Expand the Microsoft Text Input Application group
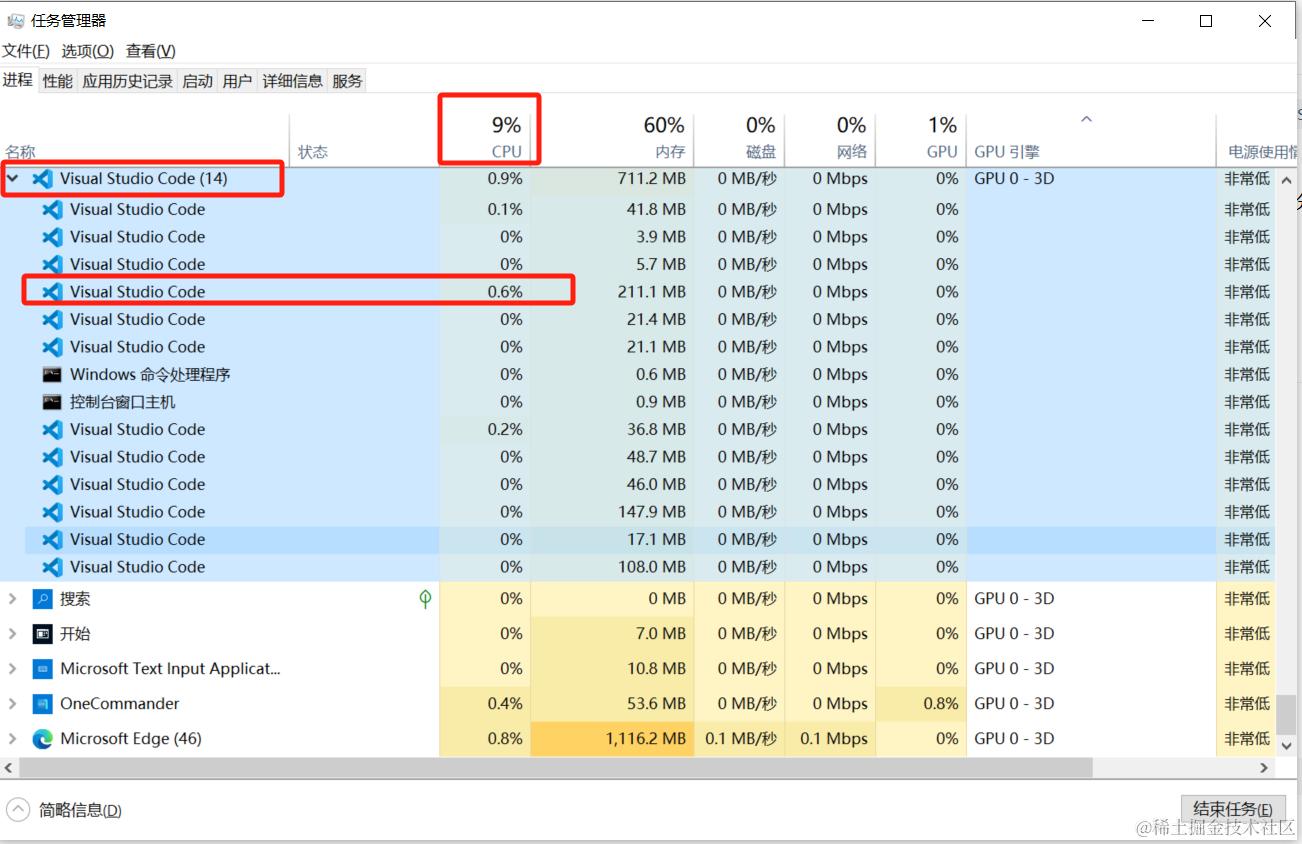 pos(13,669)
